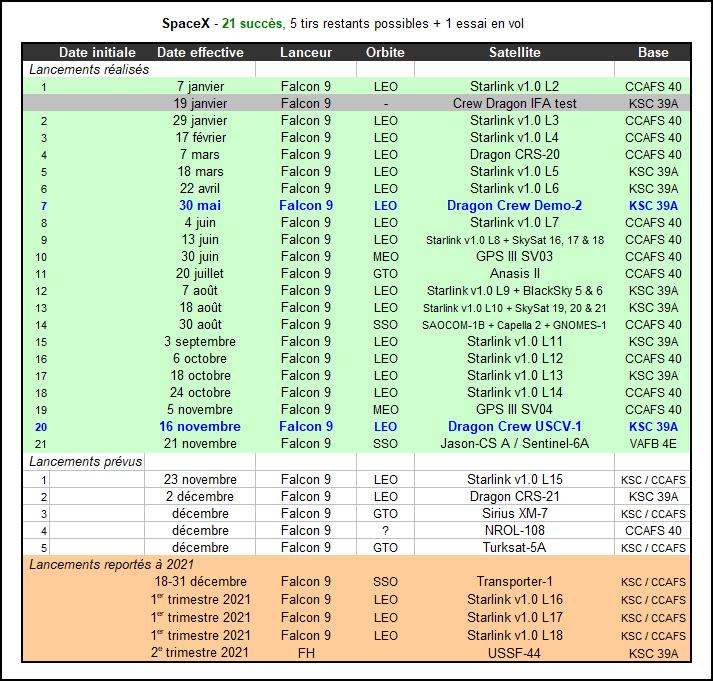
Task: Click the 'Satellite' column header
Action: click(514, 52)
